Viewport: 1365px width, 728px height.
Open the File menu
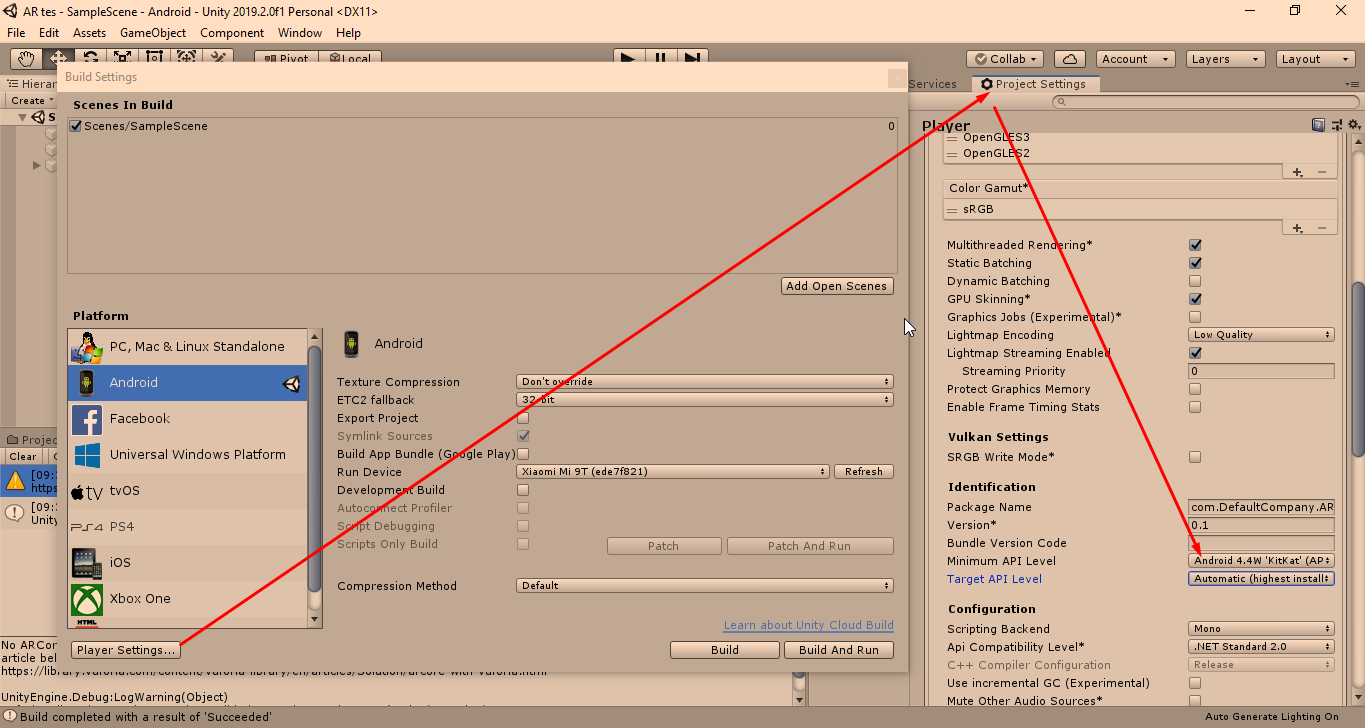click(x=17, y=33)
